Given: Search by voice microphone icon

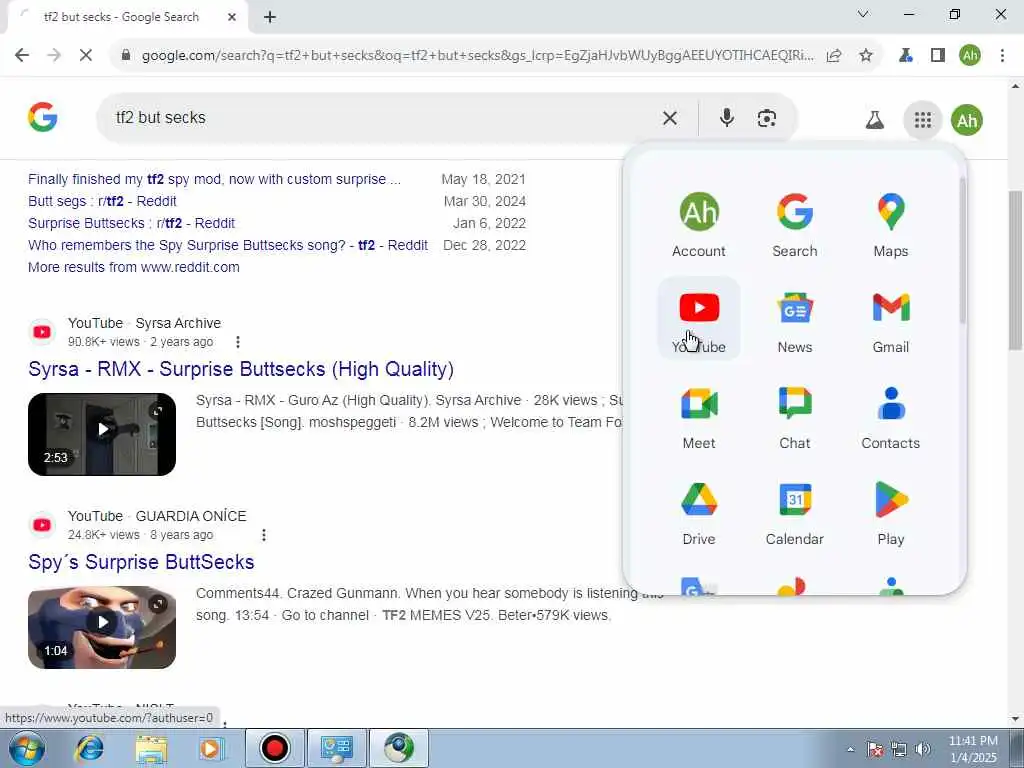Looking at the screenshot, I should pos(726,118).
